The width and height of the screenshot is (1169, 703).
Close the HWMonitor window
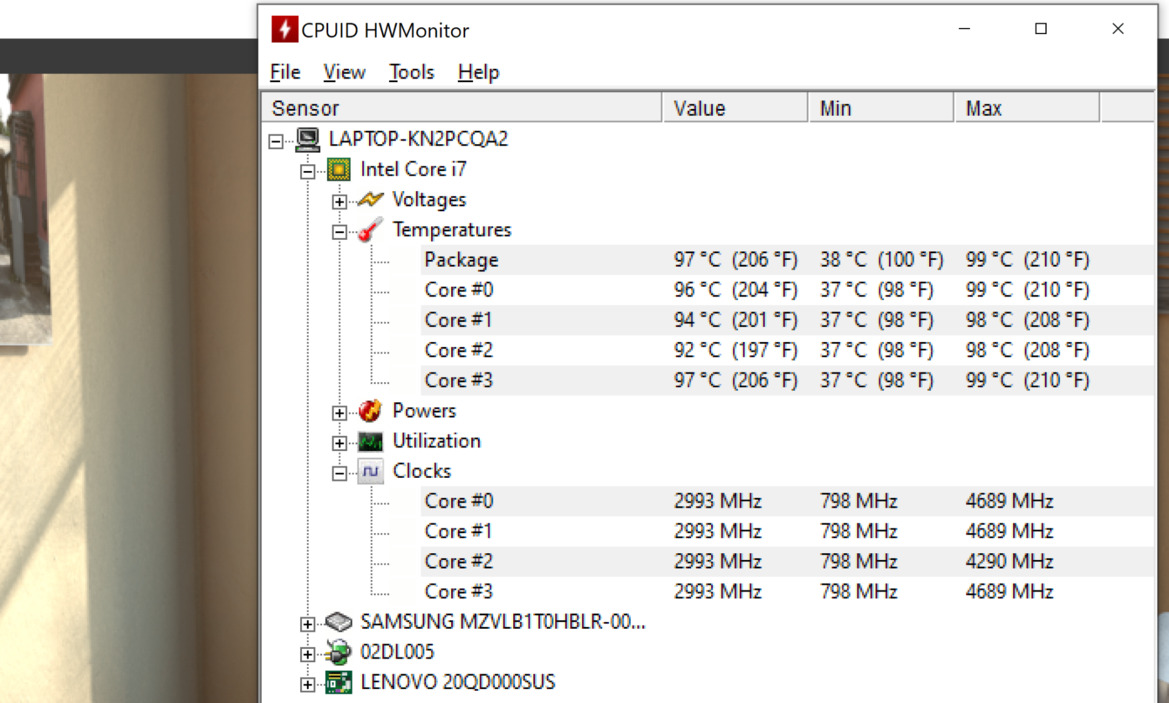[1118, 28]
